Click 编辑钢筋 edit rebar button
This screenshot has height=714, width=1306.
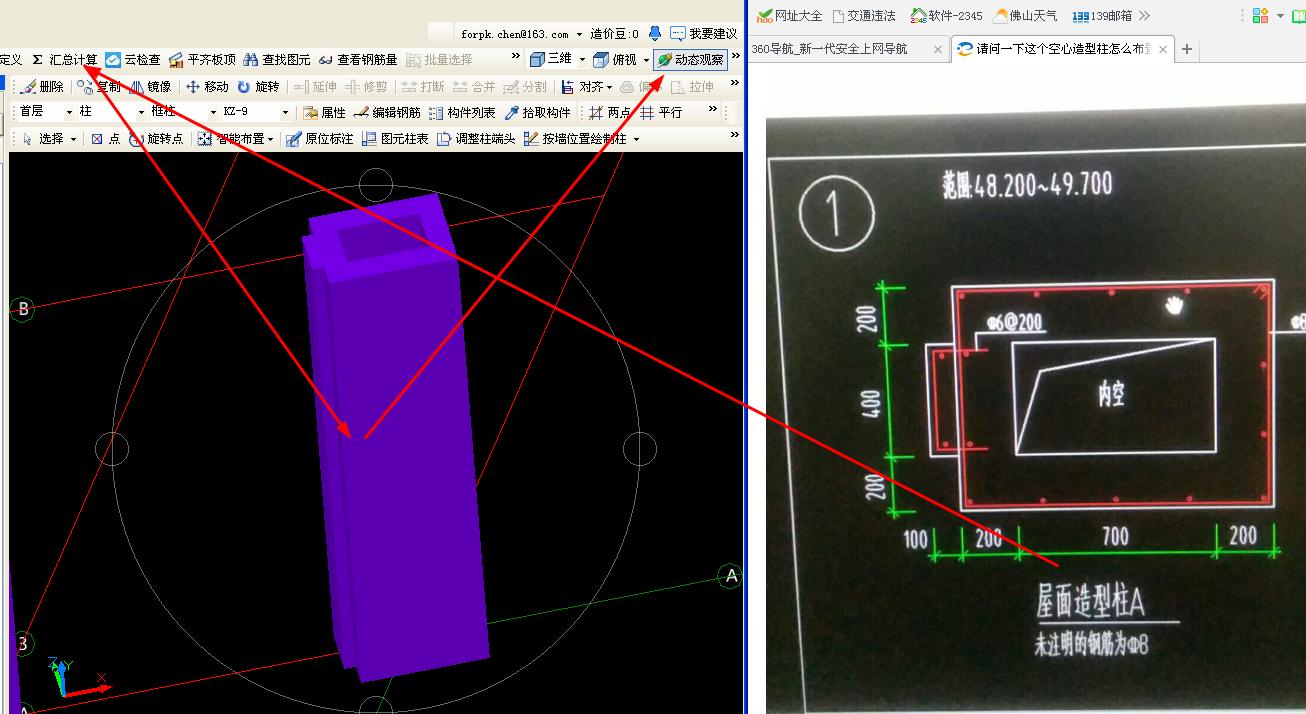pyautogui.click(x=386, y=113)
